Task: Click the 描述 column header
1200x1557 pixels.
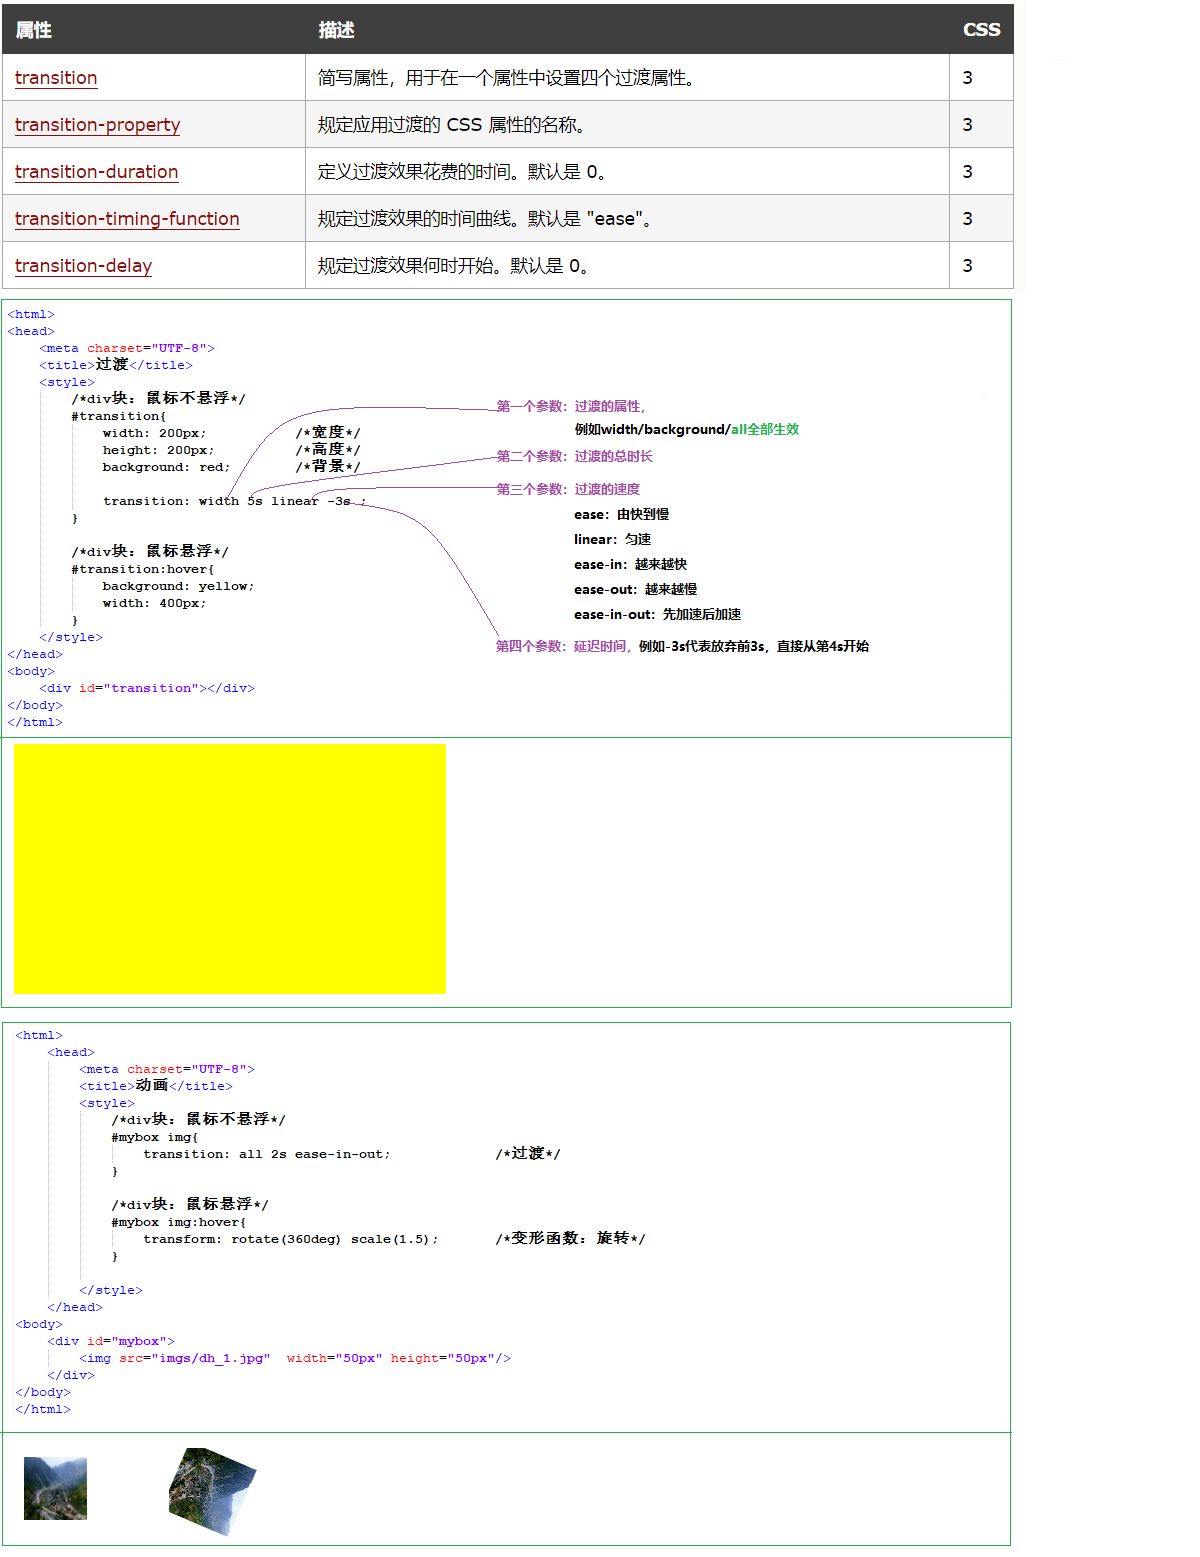Action: pos(336,30)
